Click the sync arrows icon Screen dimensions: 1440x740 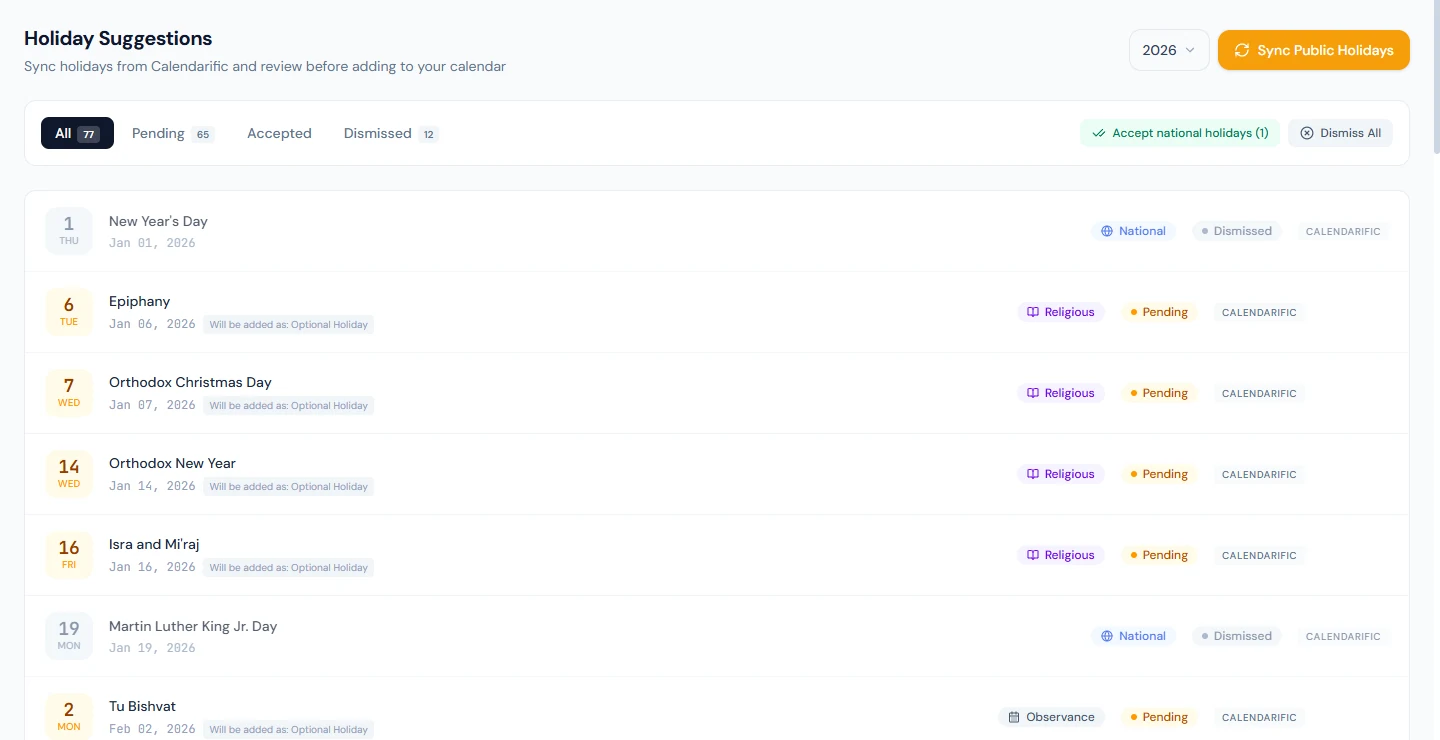(x=1242, y=50)
